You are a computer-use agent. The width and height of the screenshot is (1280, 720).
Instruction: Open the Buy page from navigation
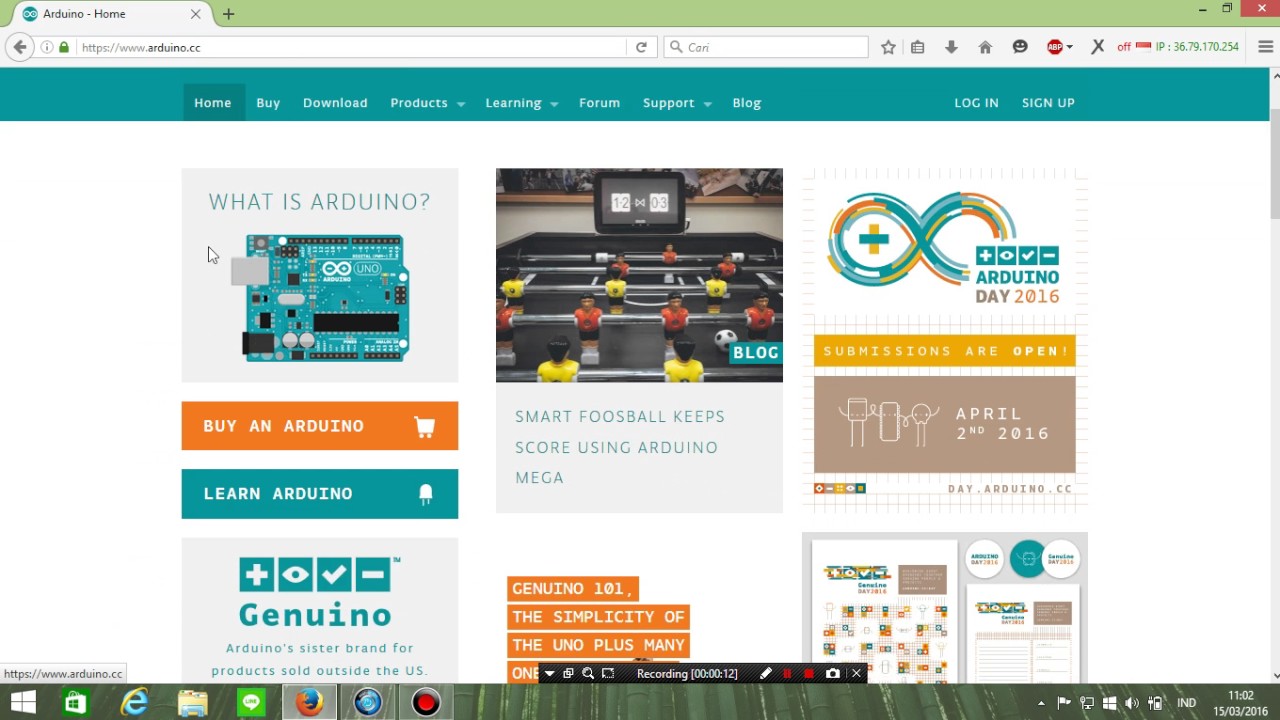tap(268, 102)
